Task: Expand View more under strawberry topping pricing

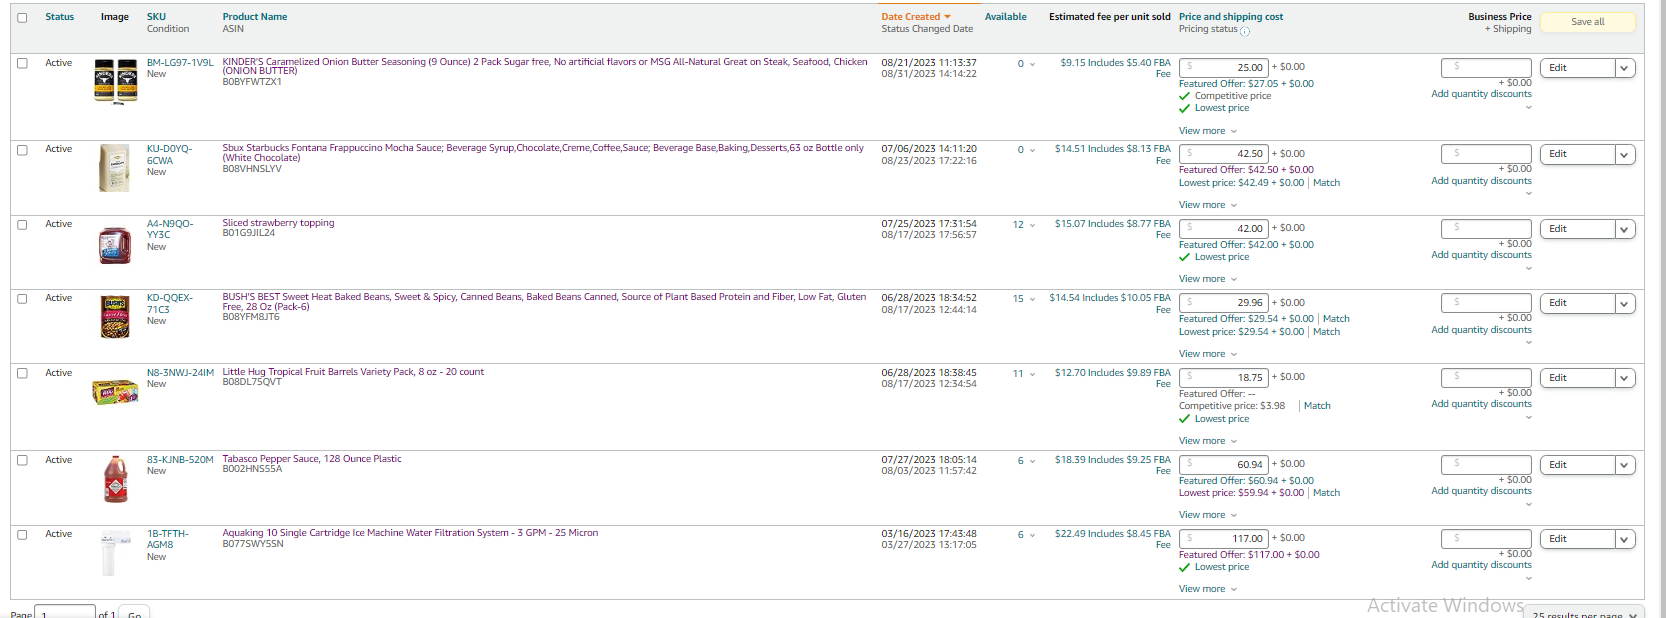Action: [x=1208, y=279]
